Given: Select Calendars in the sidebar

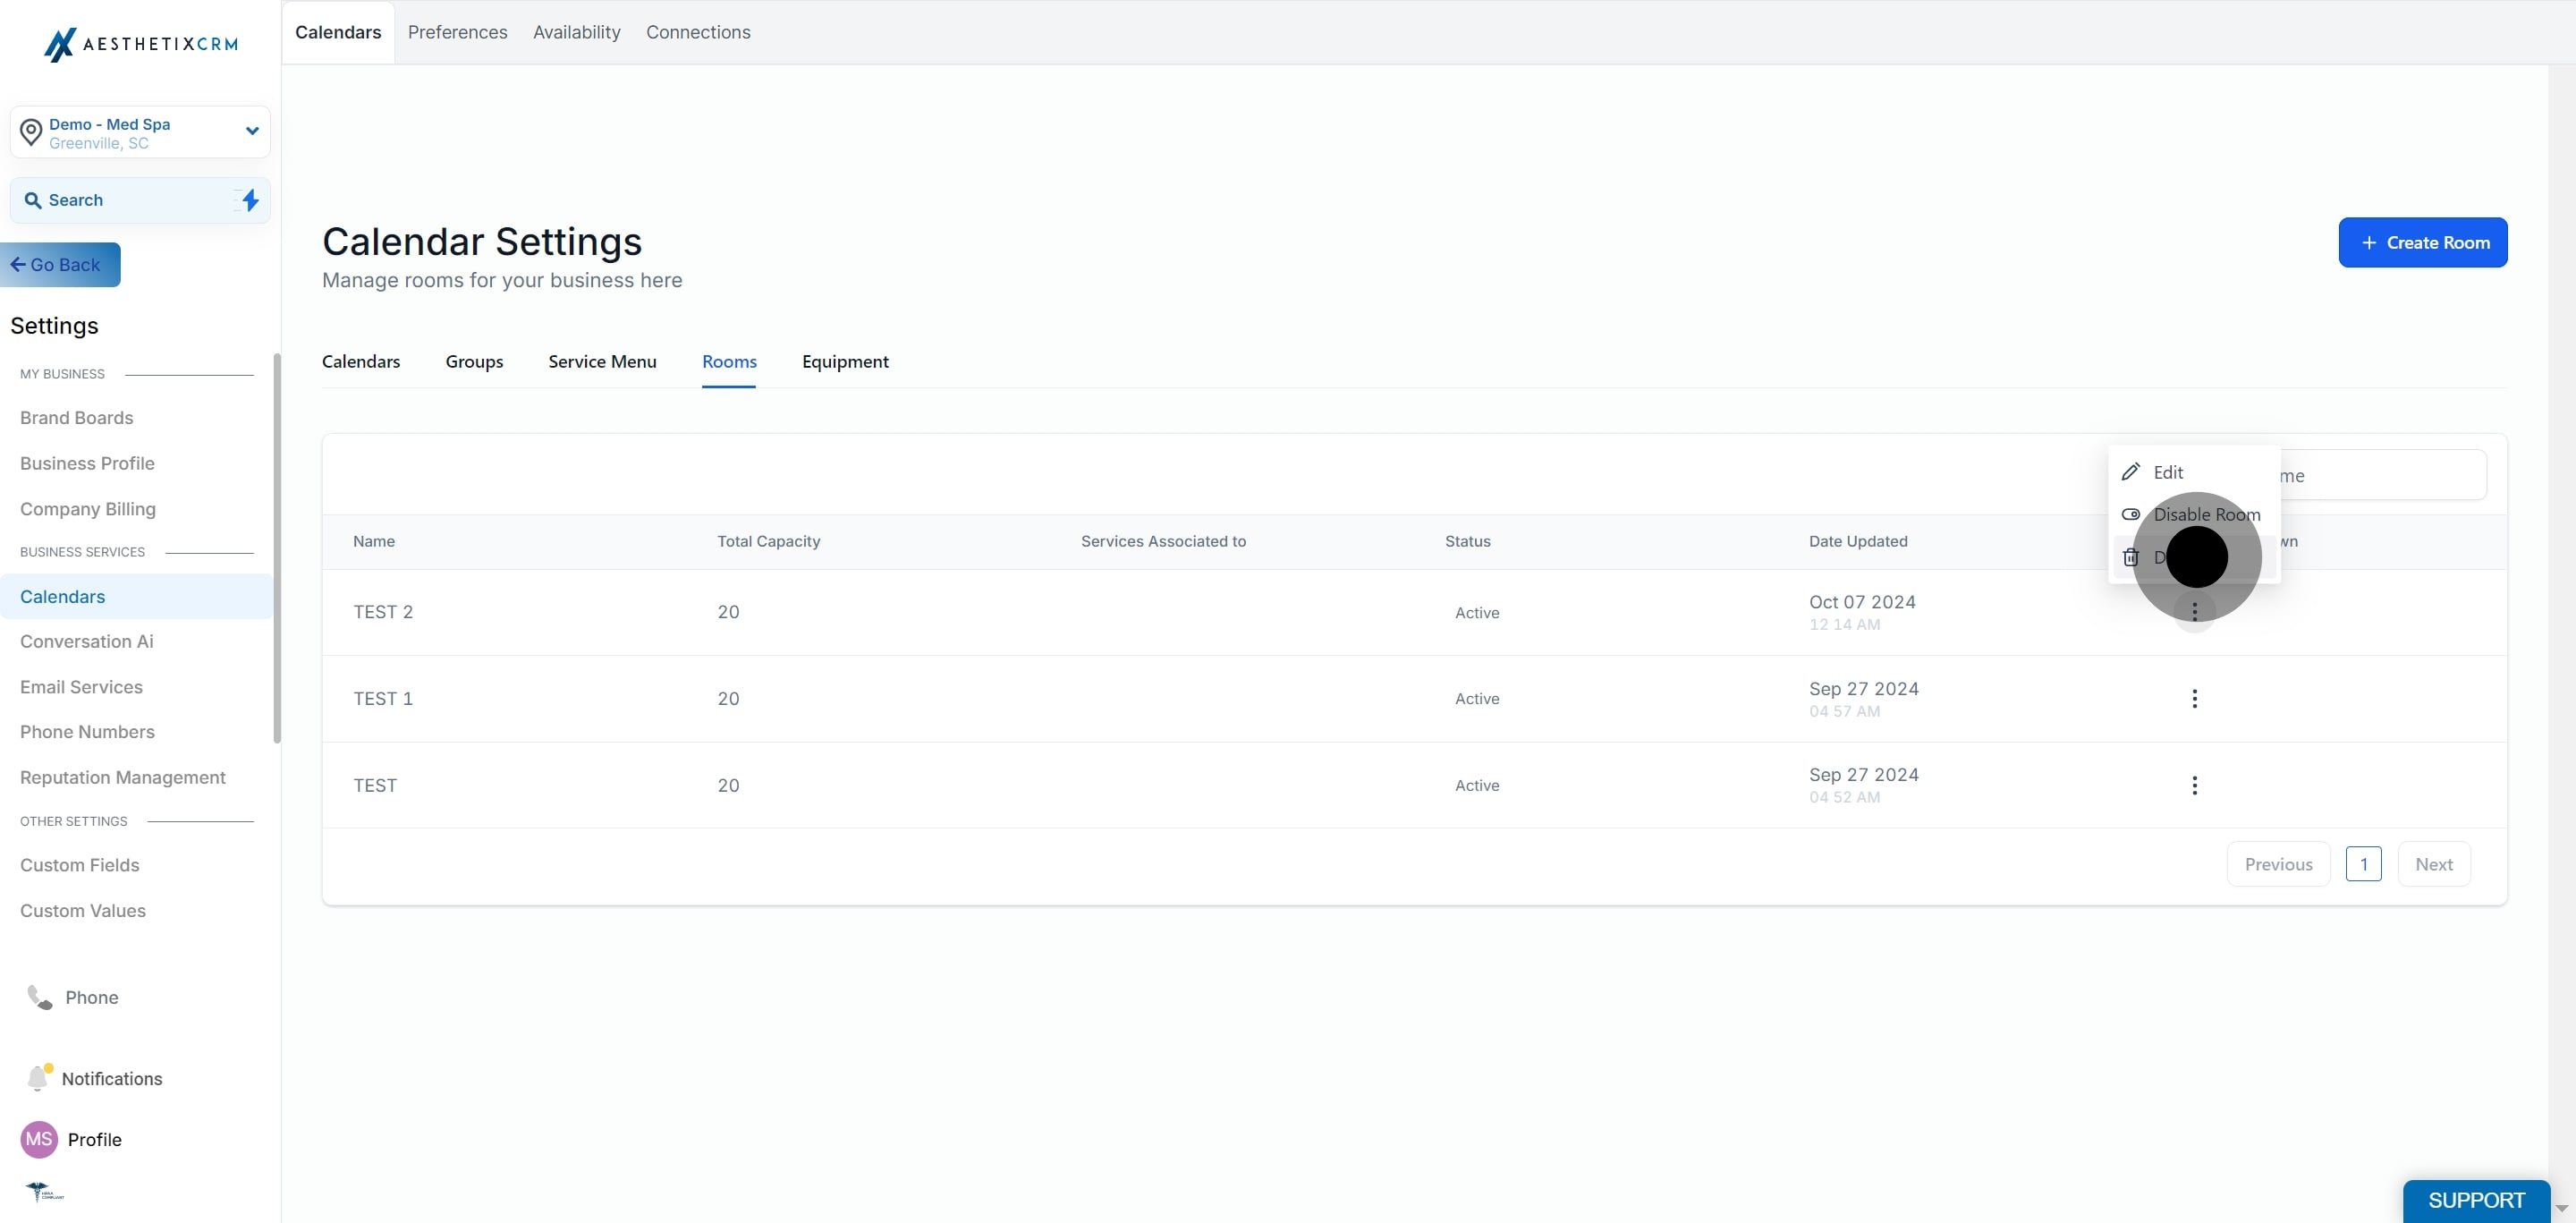Looking at the screenshot, I should tap(136, 596).
